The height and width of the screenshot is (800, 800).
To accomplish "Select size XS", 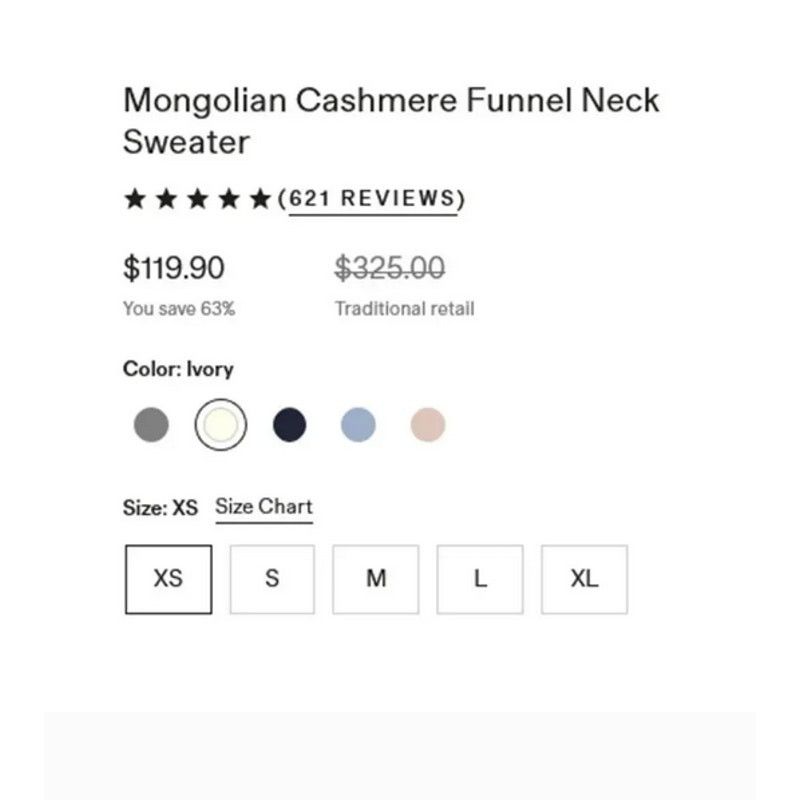I will 169,579.
